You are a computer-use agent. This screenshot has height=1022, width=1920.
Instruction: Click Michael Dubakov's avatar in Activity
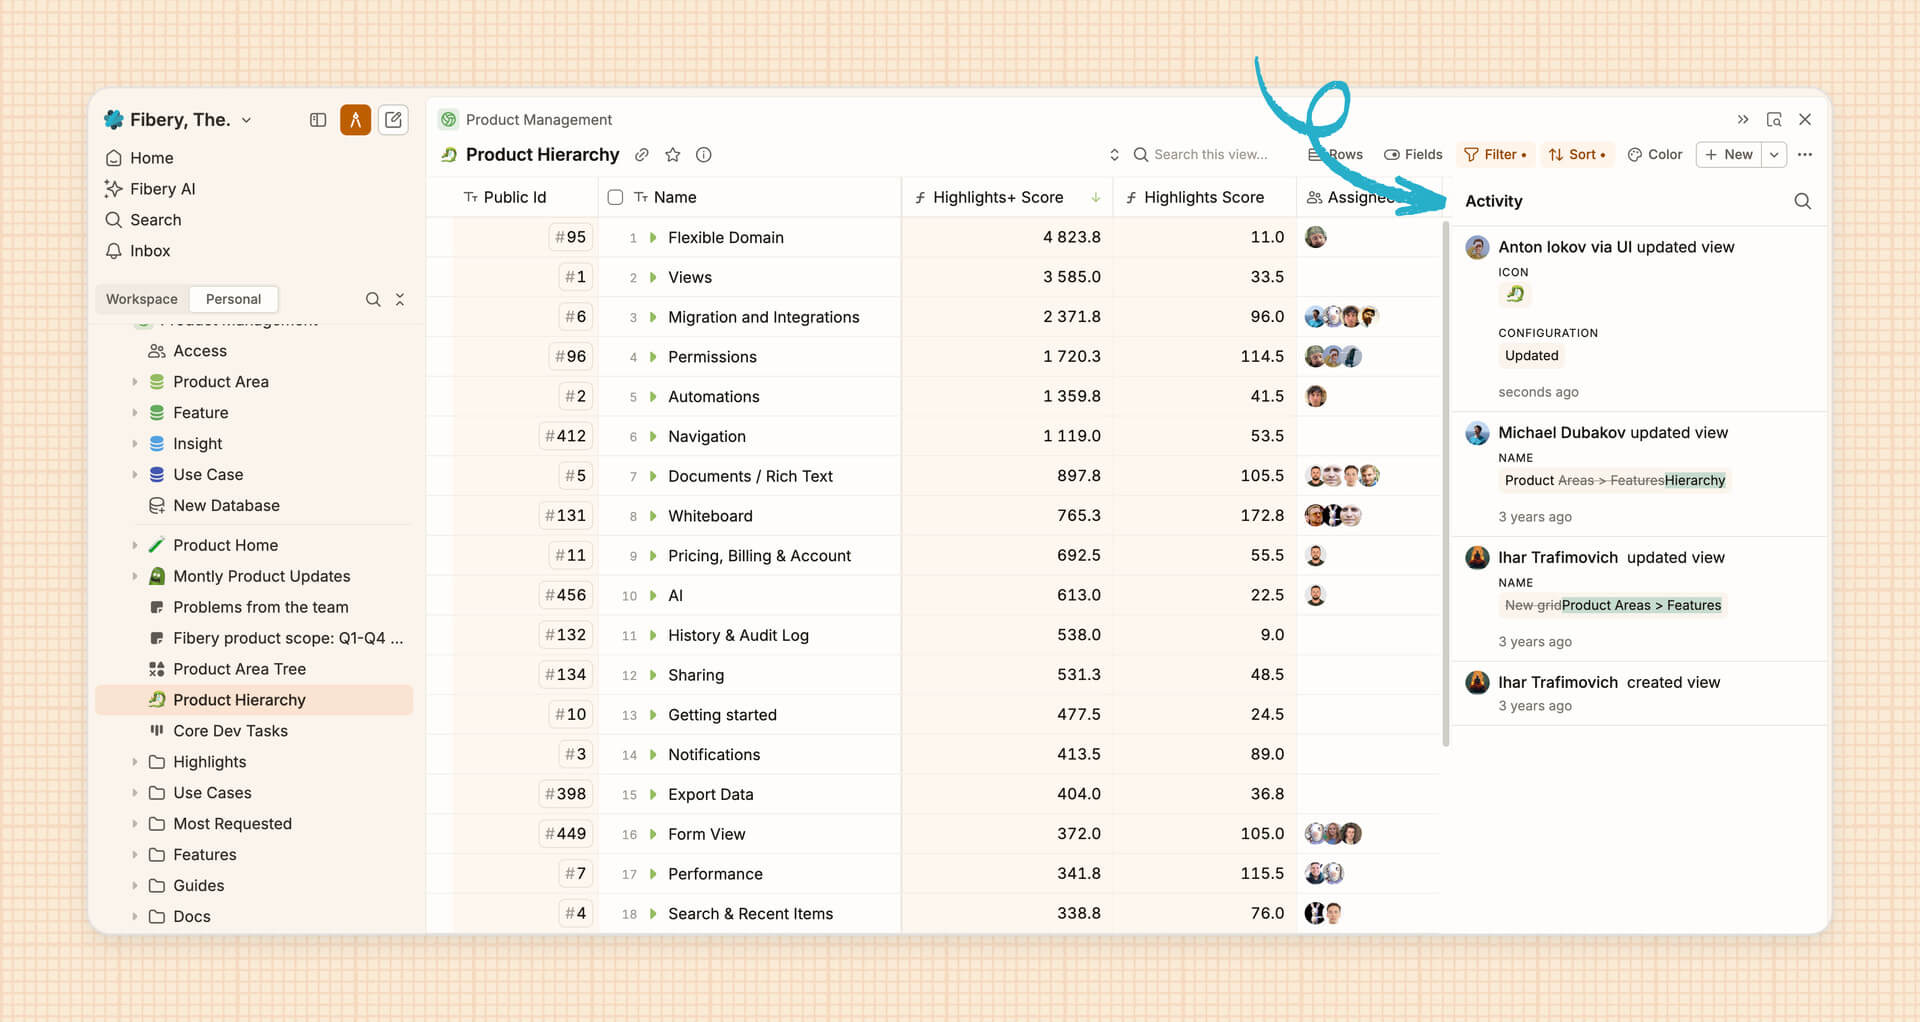click(1477, 433)
